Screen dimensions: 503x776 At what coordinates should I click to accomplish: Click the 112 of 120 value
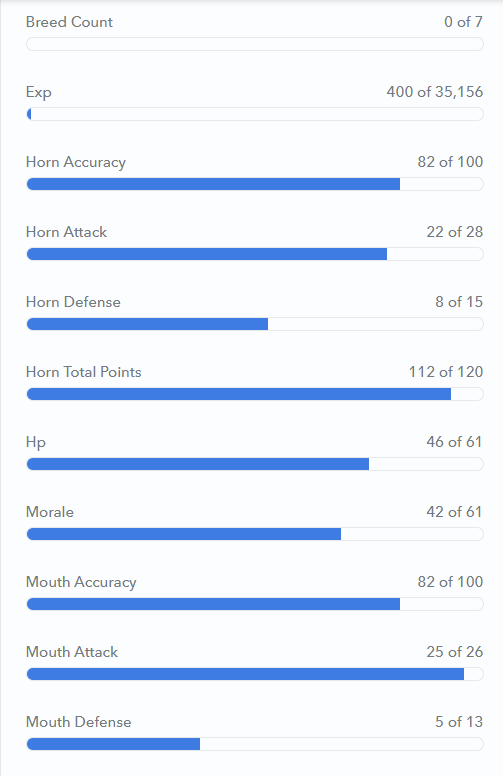[446, 372]
